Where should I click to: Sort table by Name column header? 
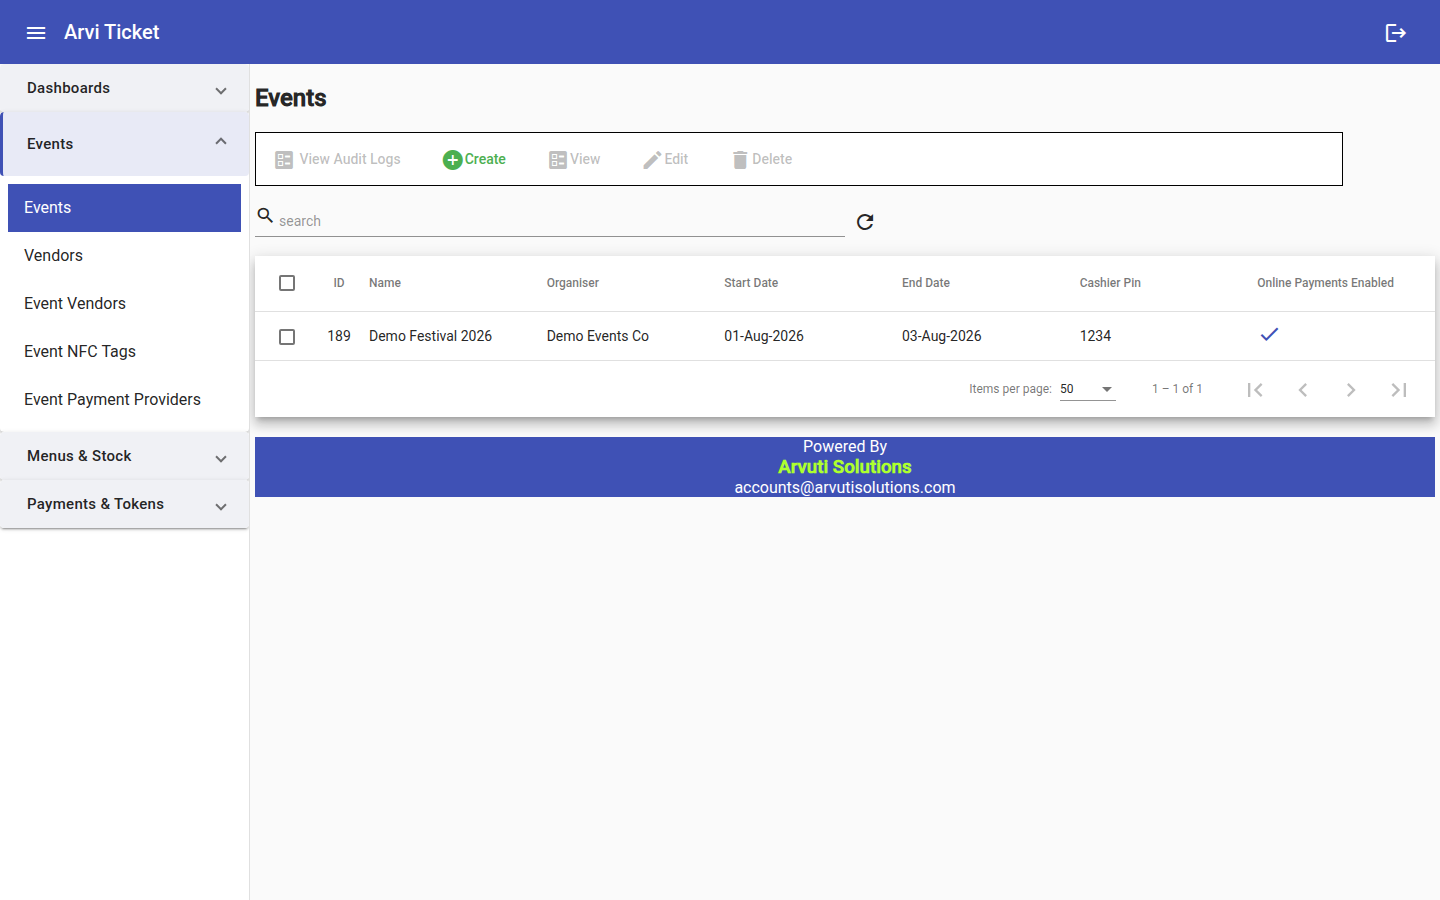tap(385, 283)
